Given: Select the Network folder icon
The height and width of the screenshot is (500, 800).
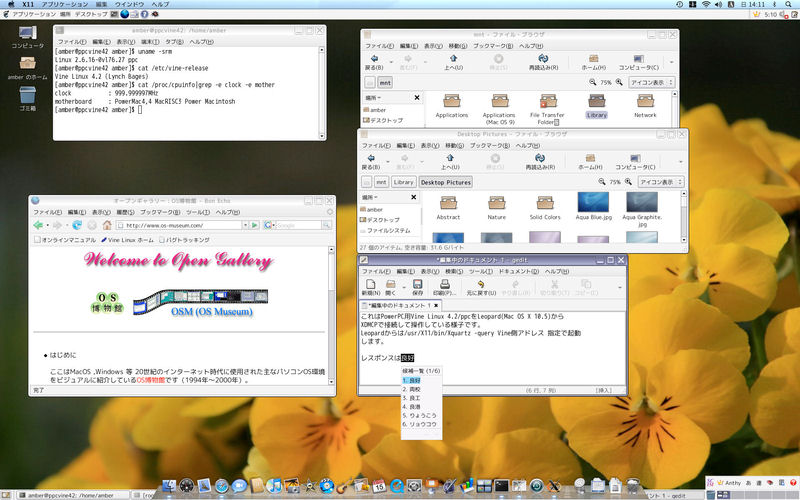Looking at the screenshot, I should coord(645,106).
